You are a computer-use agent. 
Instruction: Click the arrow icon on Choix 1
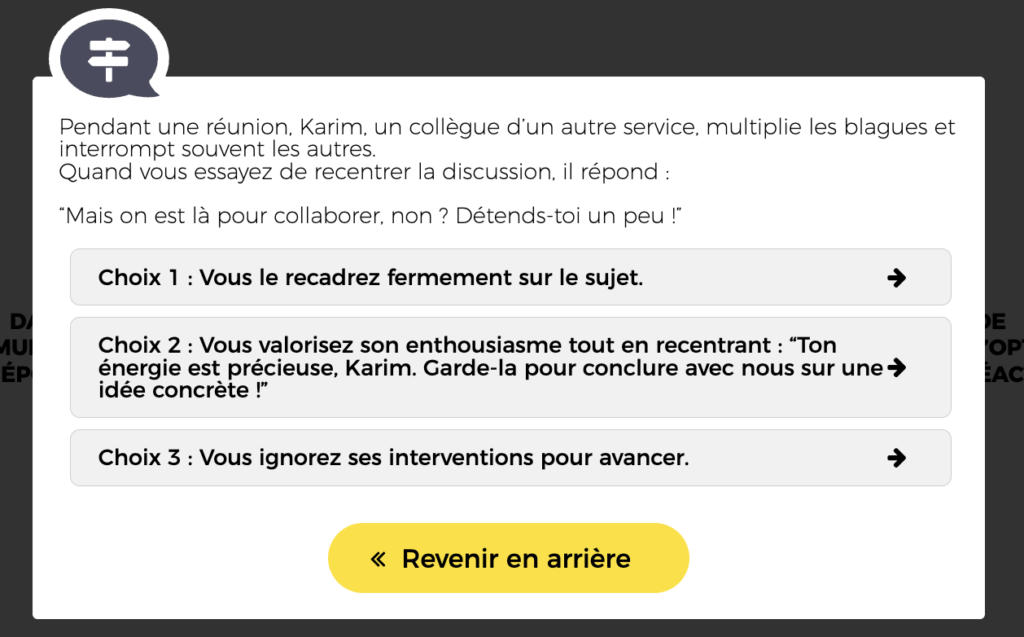tap(897, 278)
